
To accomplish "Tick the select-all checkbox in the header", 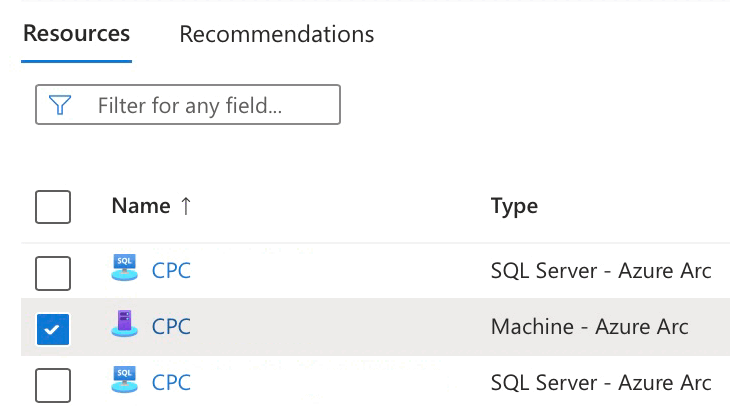I will (53, 207).
